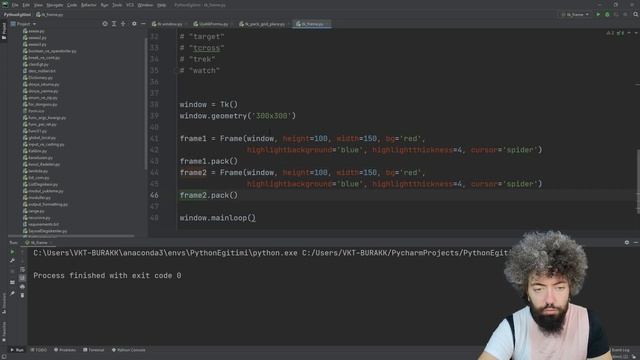The image size is (640, 360).
Task: Select Dictionary.py in project tree
Action: (38, 78)
